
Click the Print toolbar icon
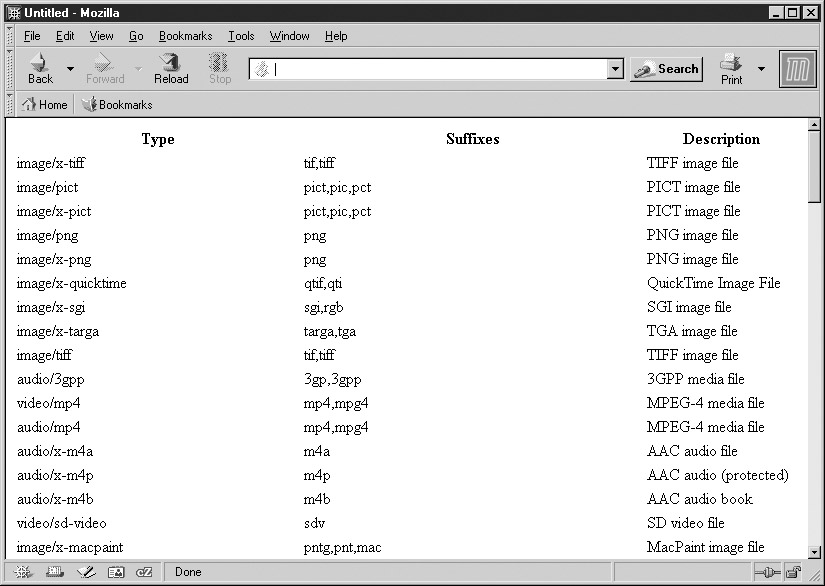(x=732, y=68)
